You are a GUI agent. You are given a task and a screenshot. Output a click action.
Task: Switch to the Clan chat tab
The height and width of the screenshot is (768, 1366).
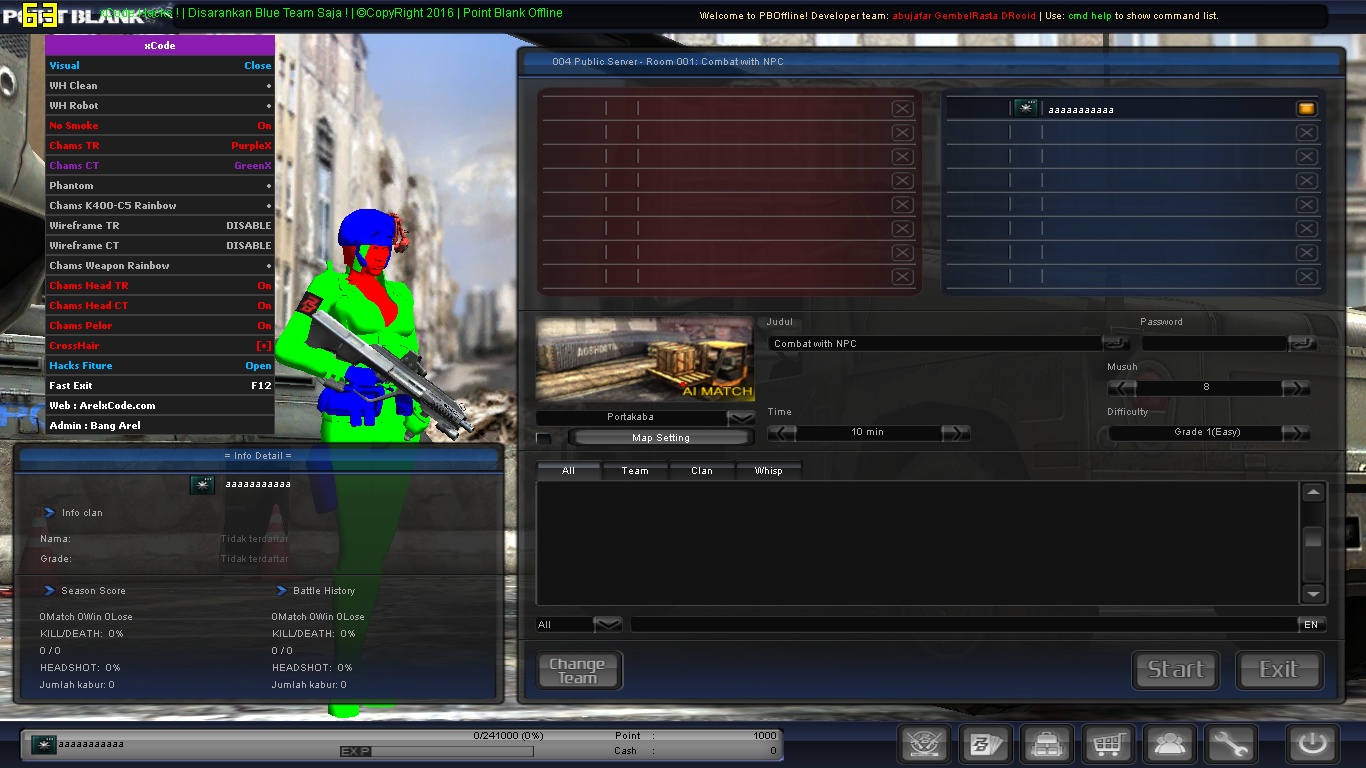702,470
